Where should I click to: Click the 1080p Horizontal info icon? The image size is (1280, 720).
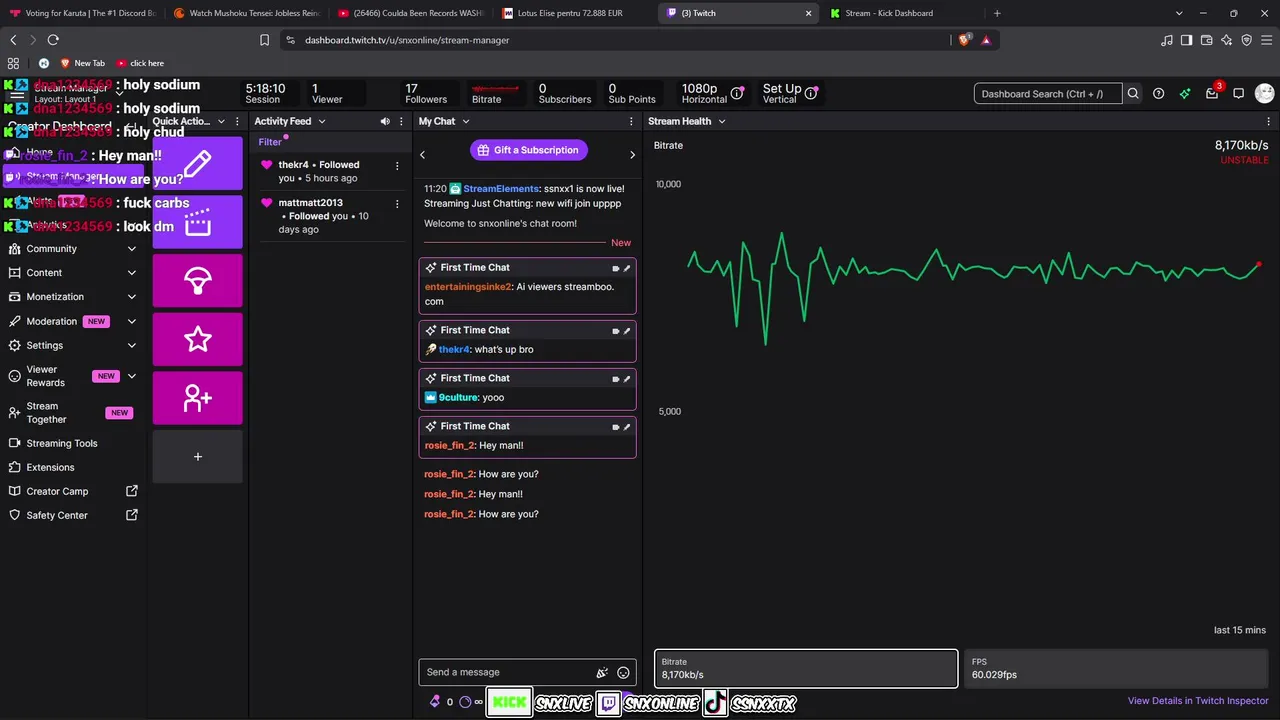(x=737, y=93)
